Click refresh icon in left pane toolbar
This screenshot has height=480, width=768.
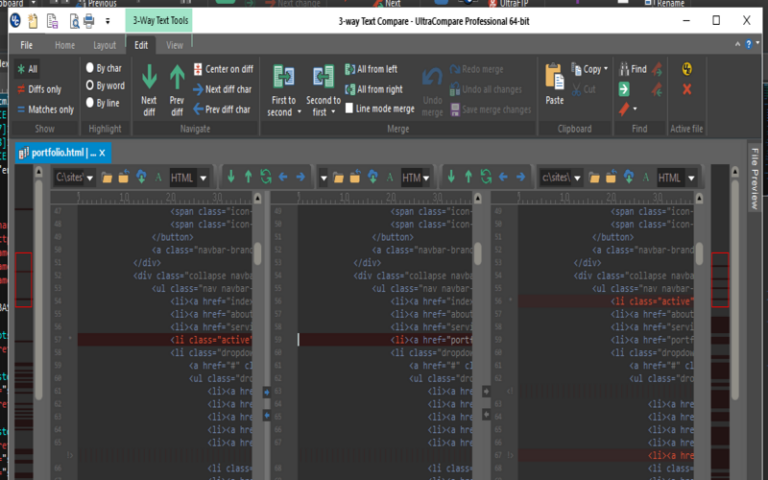(x=265, y=177)
